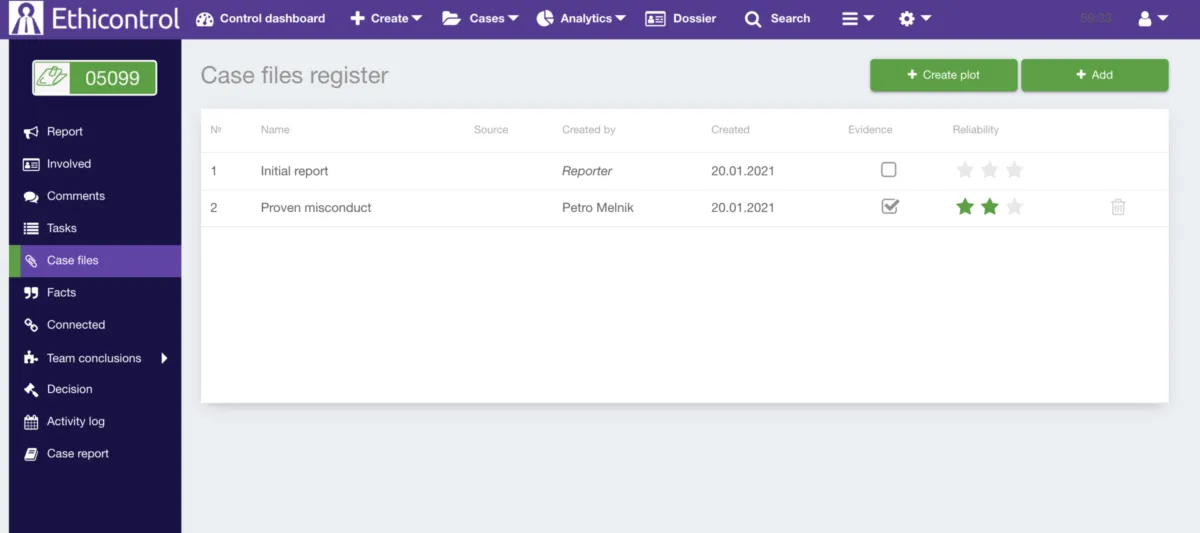Click first star for Proven misconduct

click(965, 207)
